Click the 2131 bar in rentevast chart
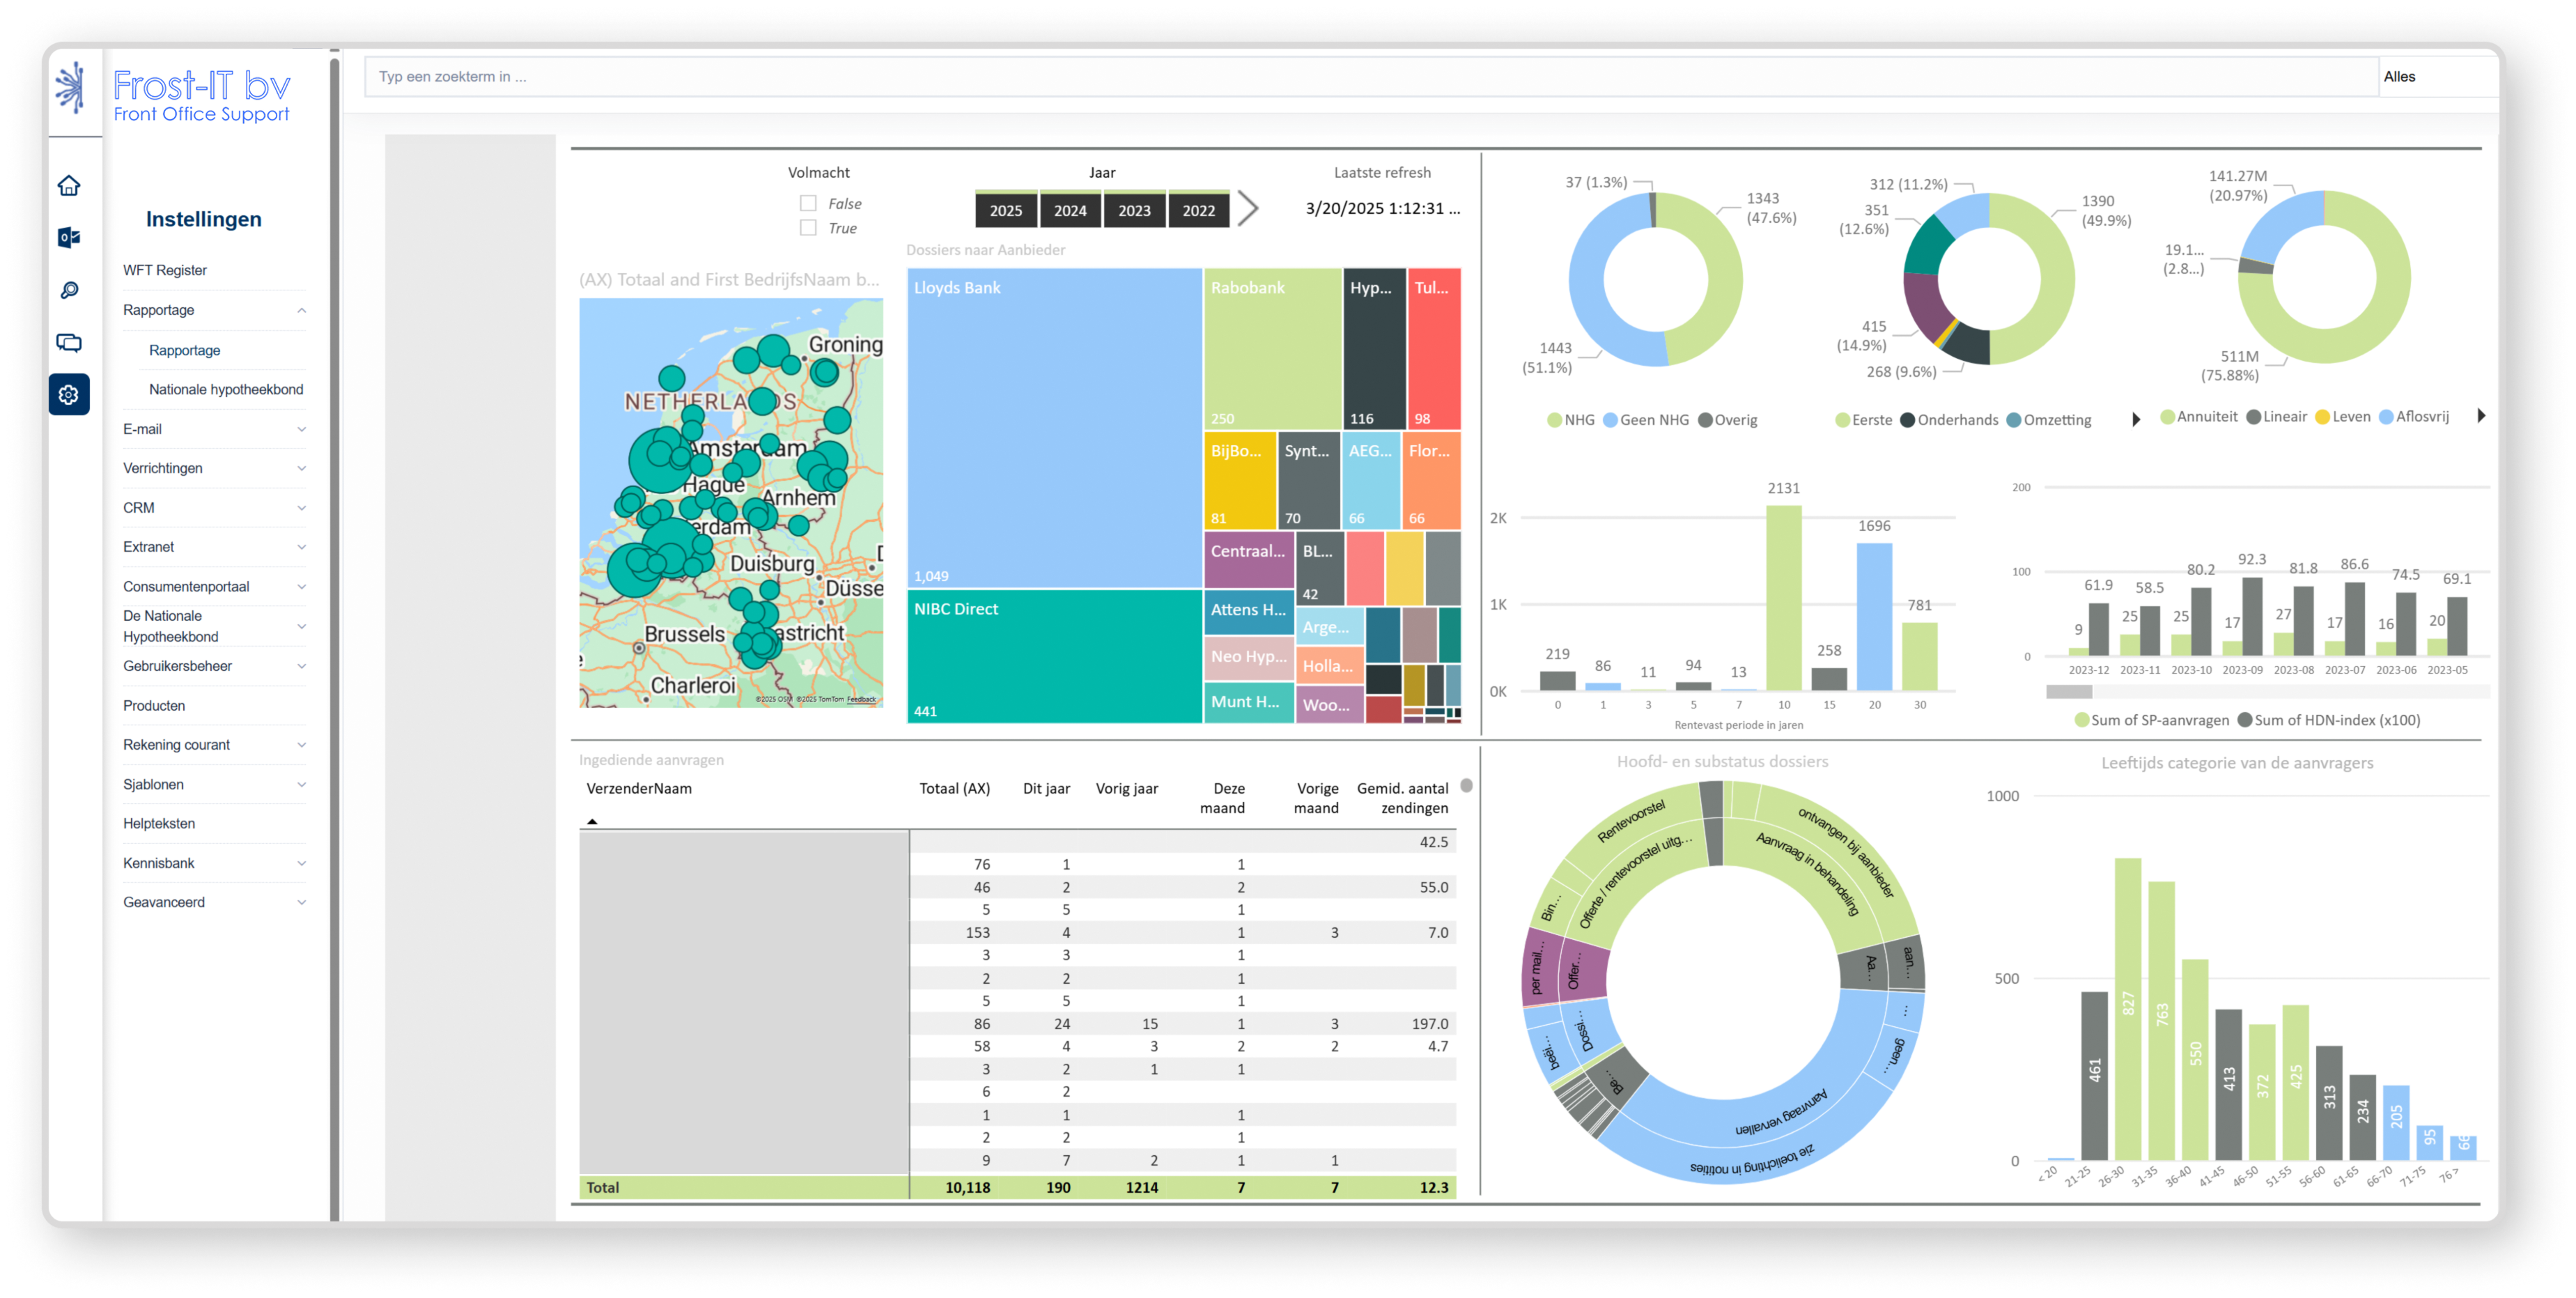The image size is (2576, 1298). [x=1783, y=598]
